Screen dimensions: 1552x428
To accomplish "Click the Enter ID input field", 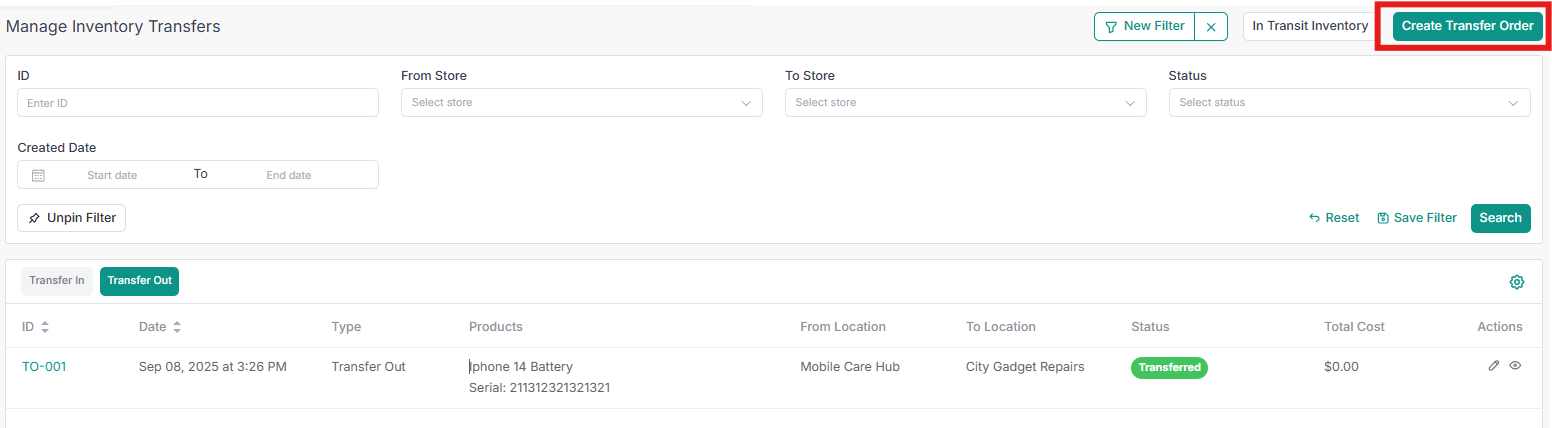I will point(198,103).
